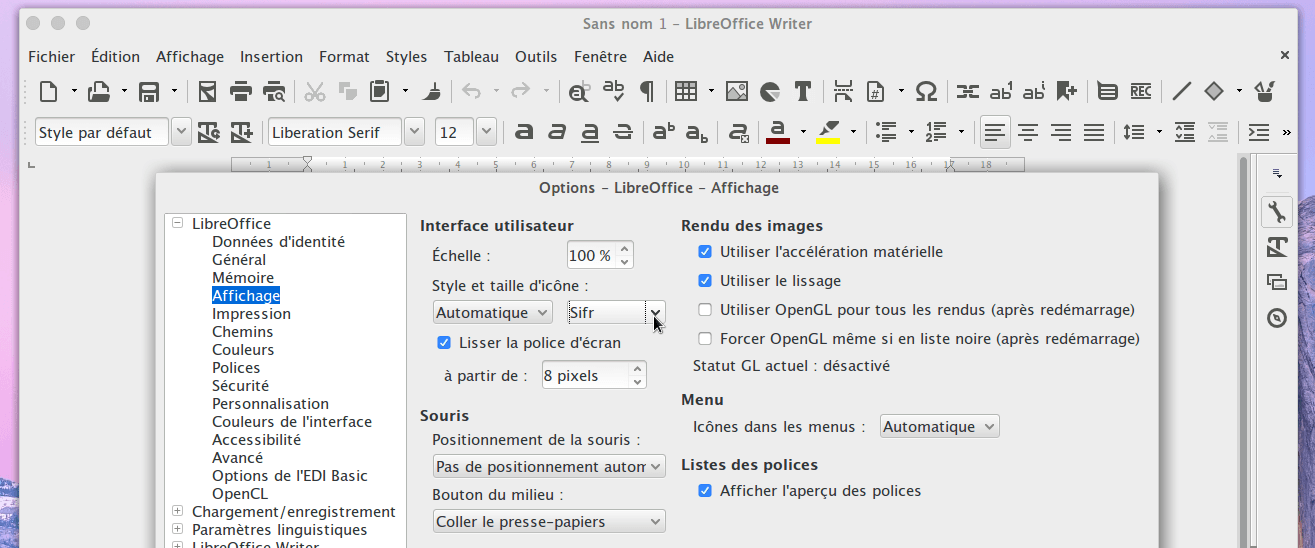Insert a text box with the T icon
Image resolution: width=1315 pixels, height=548 pixels.
tap(802, 92)
